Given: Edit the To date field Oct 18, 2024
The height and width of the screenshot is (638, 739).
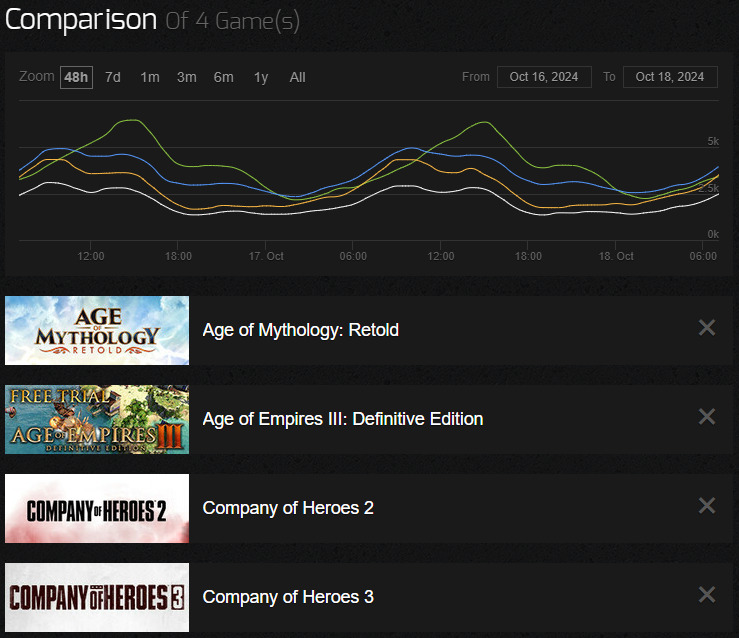Looking at the screenshot, I should tap(670, 77).
